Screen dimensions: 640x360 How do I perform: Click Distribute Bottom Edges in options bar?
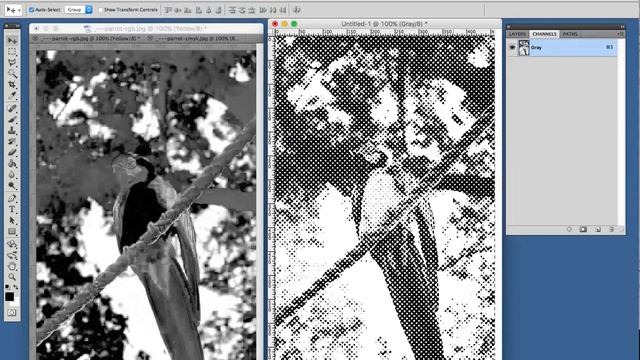click(253, 10)
